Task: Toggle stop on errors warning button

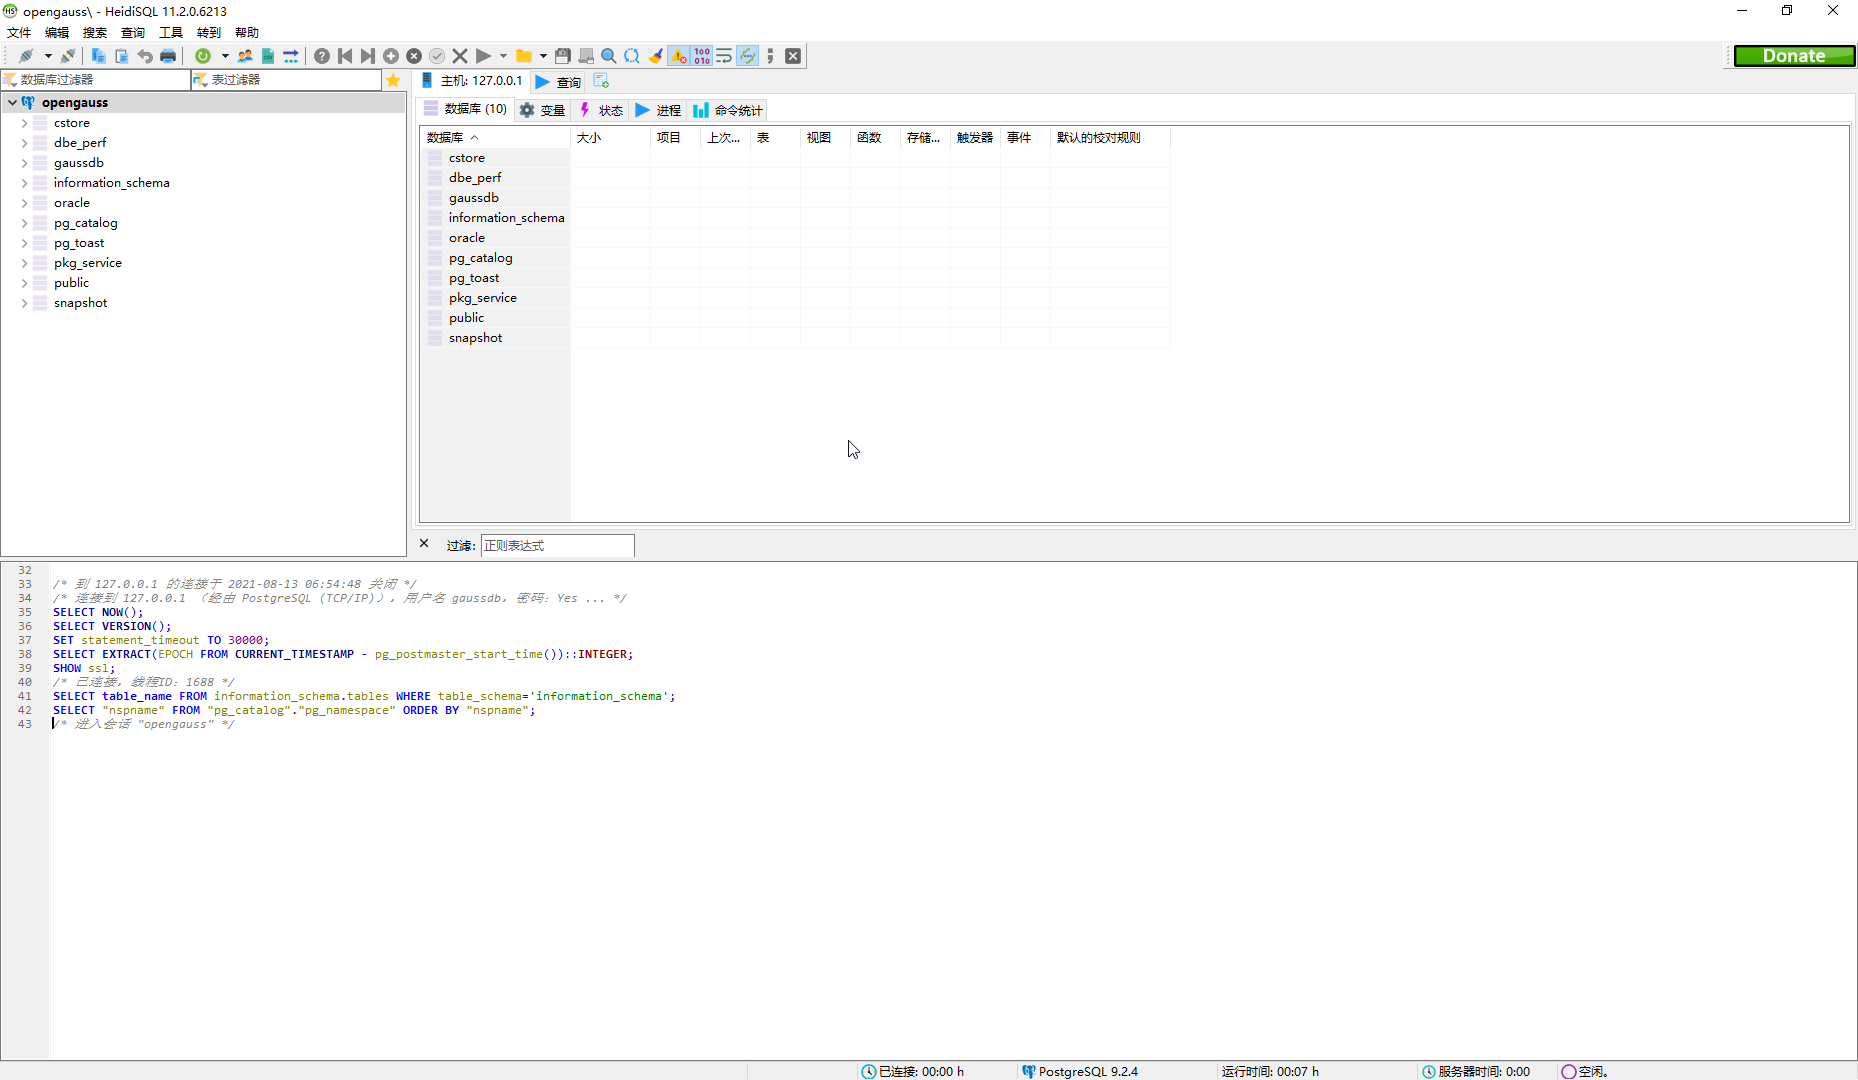Action: tap(679, 56)
